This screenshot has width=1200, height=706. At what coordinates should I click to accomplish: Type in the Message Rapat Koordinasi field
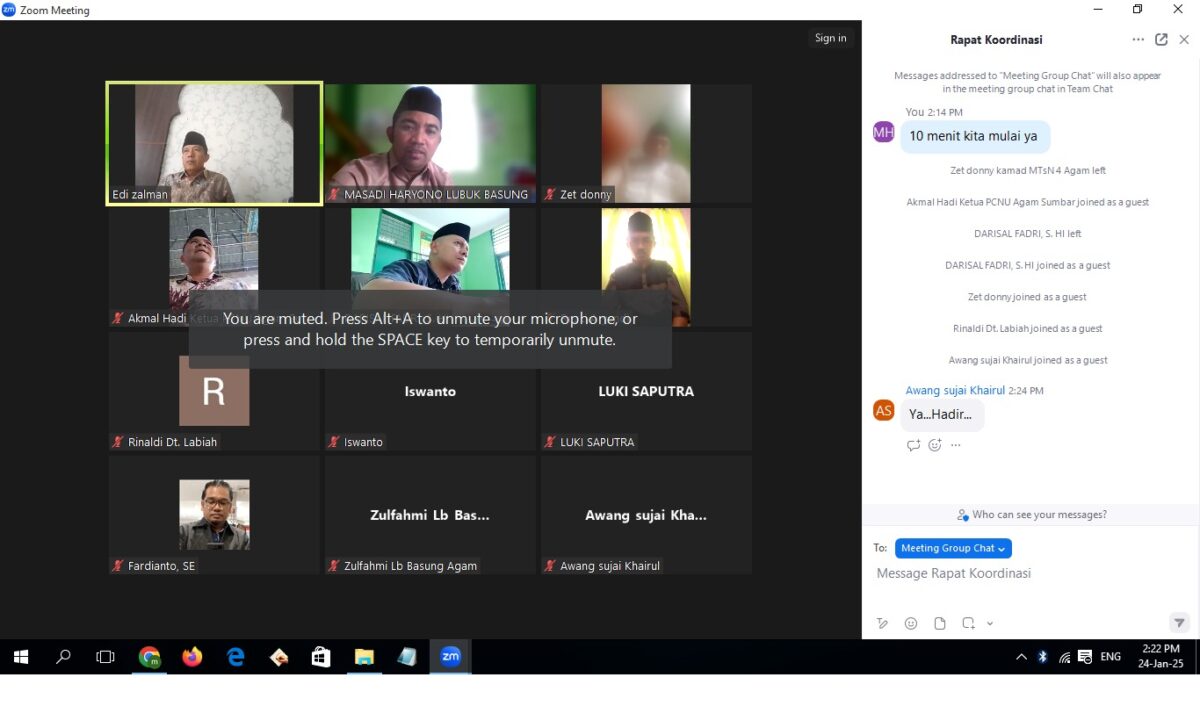1020,574
